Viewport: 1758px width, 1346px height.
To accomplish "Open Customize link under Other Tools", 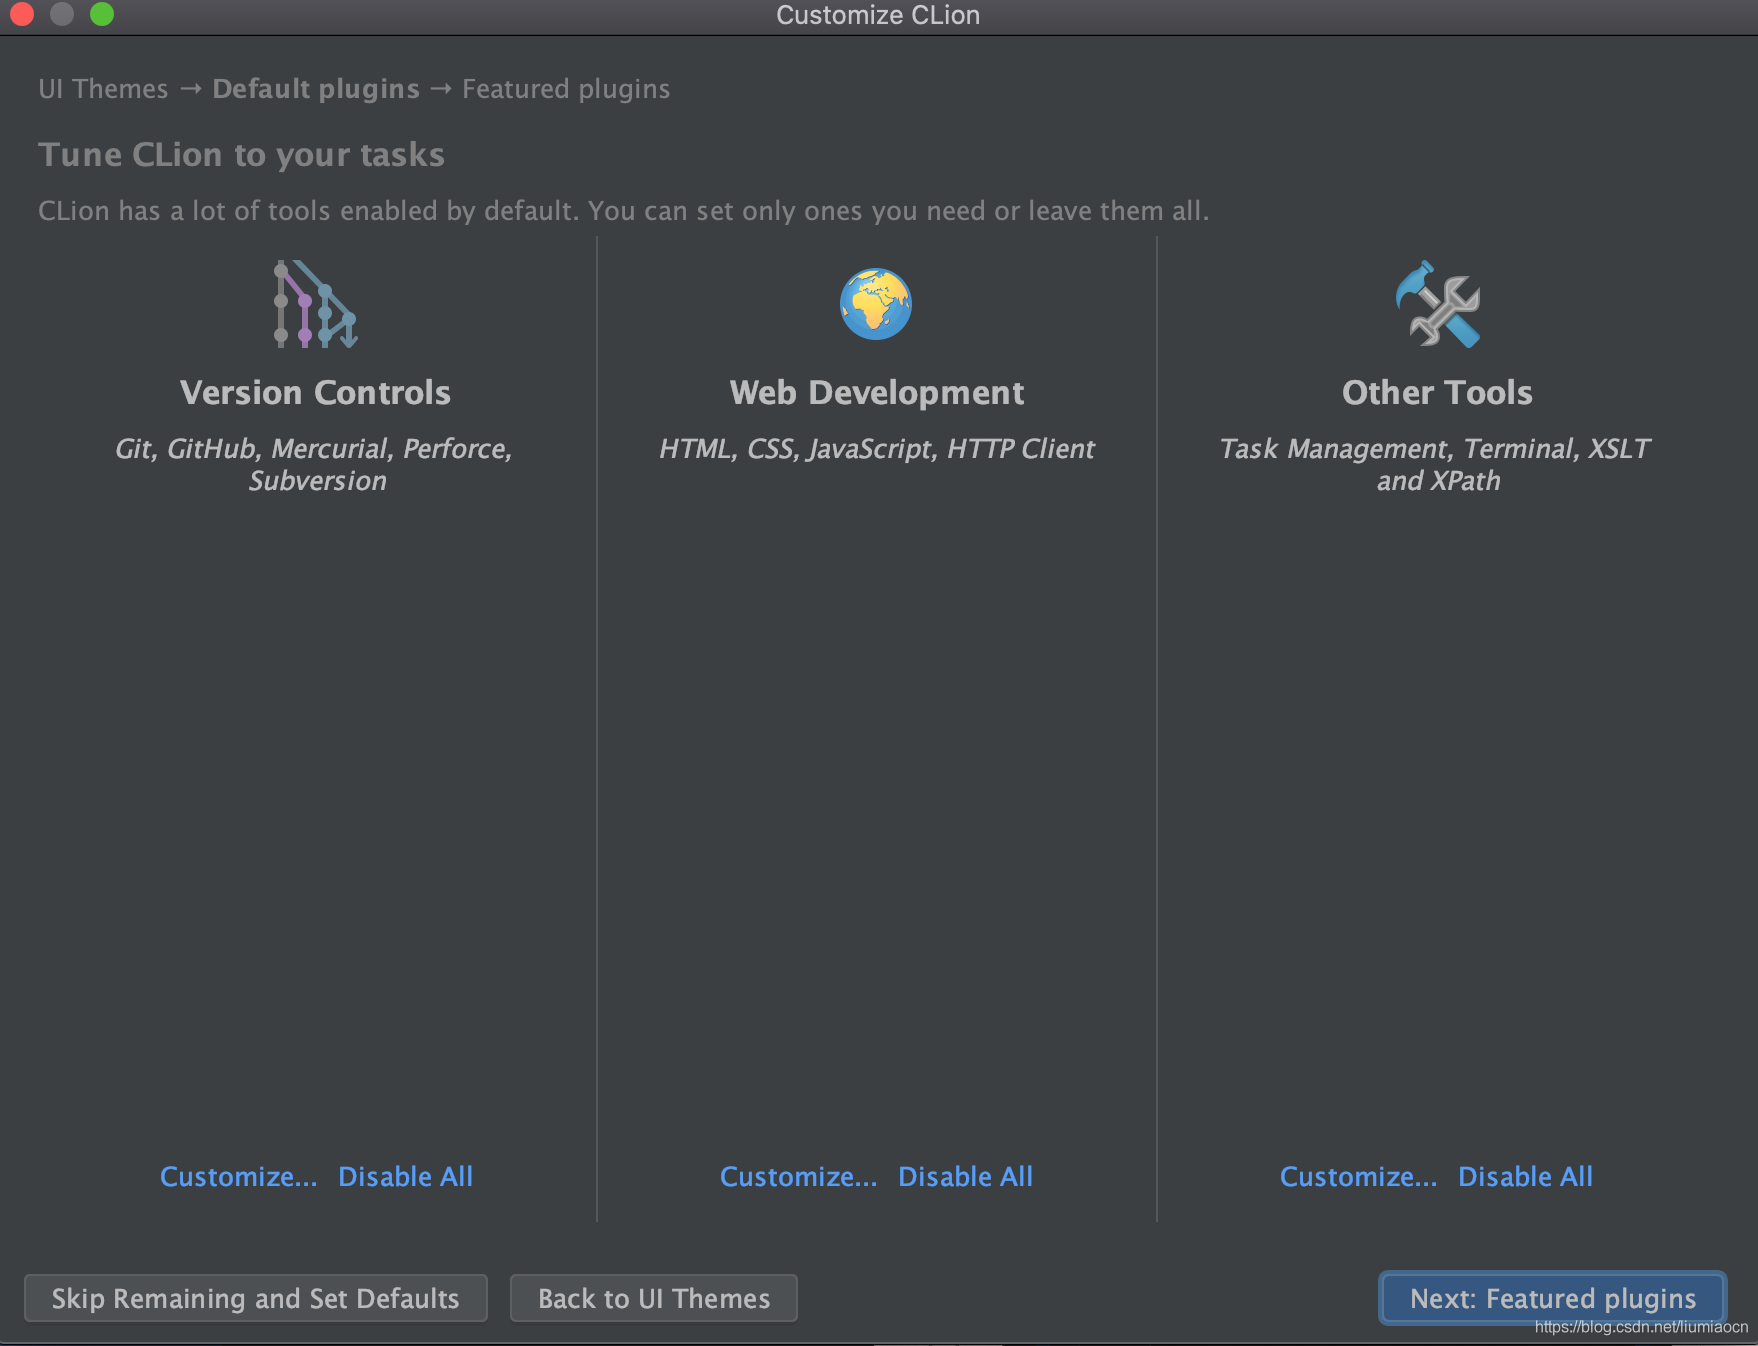I will tap(1358, 1177).
